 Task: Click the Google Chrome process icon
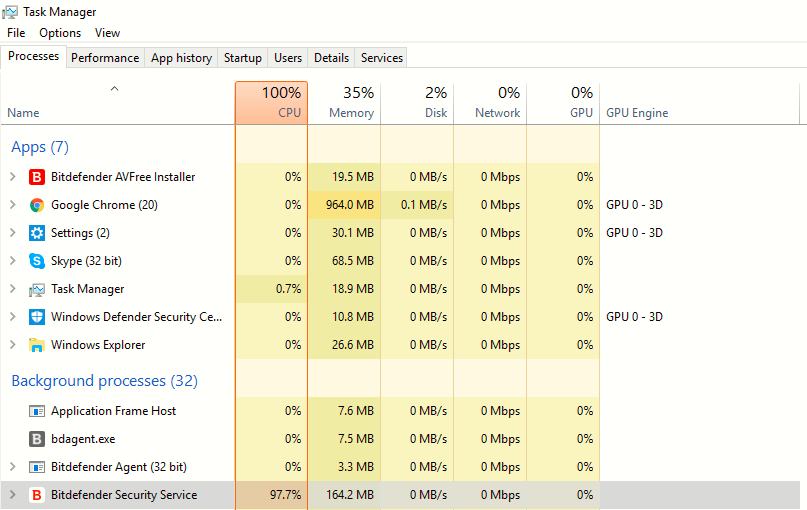(x=37, y=205)
